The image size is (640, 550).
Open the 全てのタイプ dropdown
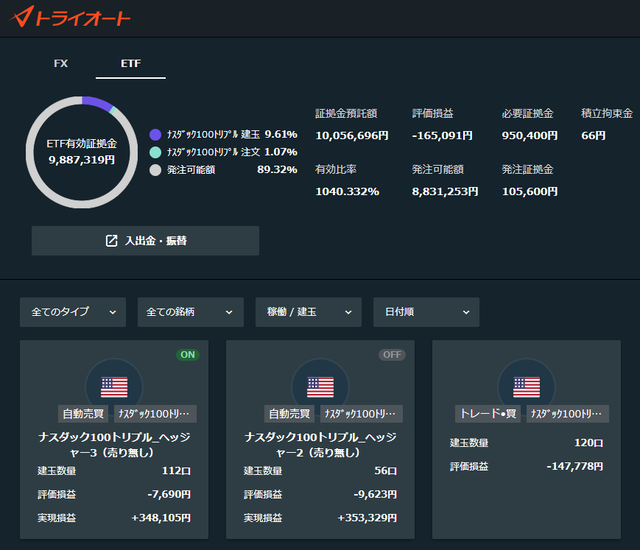(x=73, y=312)
